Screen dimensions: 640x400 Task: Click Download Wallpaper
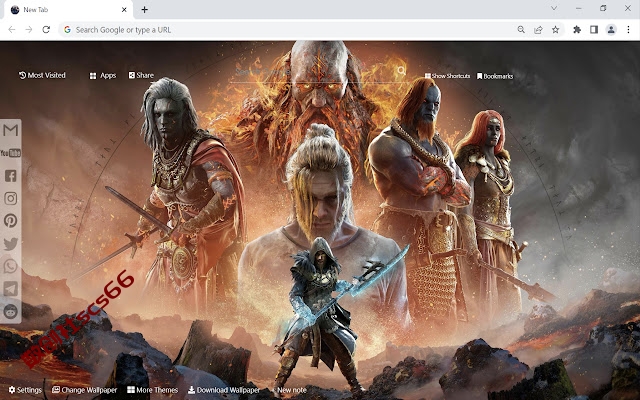[x=224, y=390]
